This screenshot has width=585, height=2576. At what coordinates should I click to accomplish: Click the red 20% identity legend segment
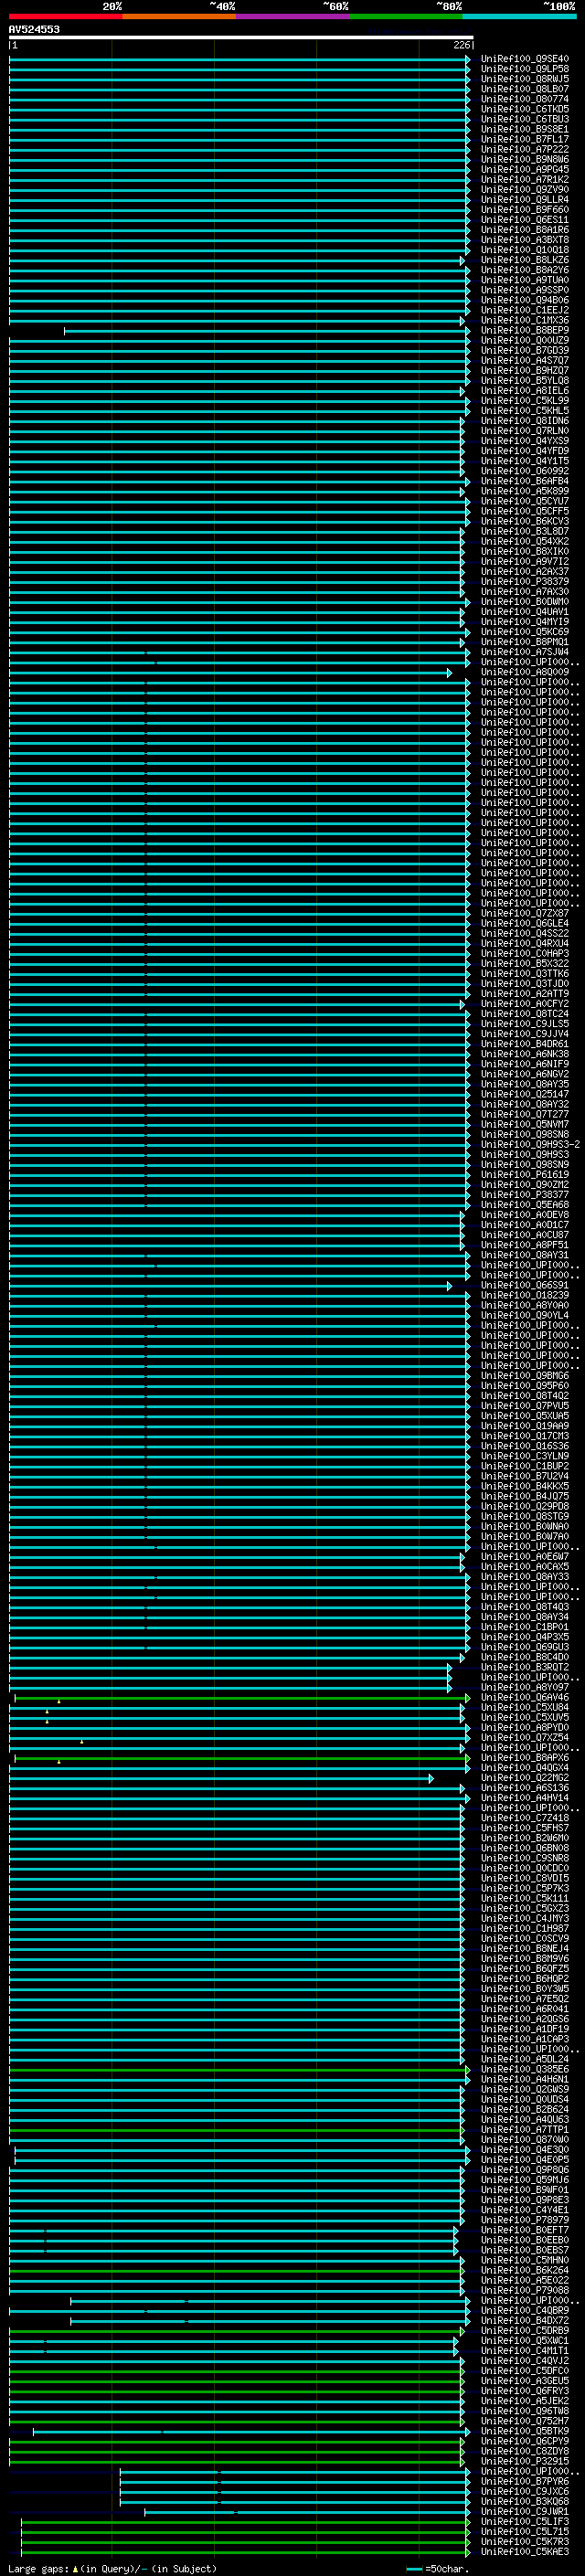(x=65, y=17)
